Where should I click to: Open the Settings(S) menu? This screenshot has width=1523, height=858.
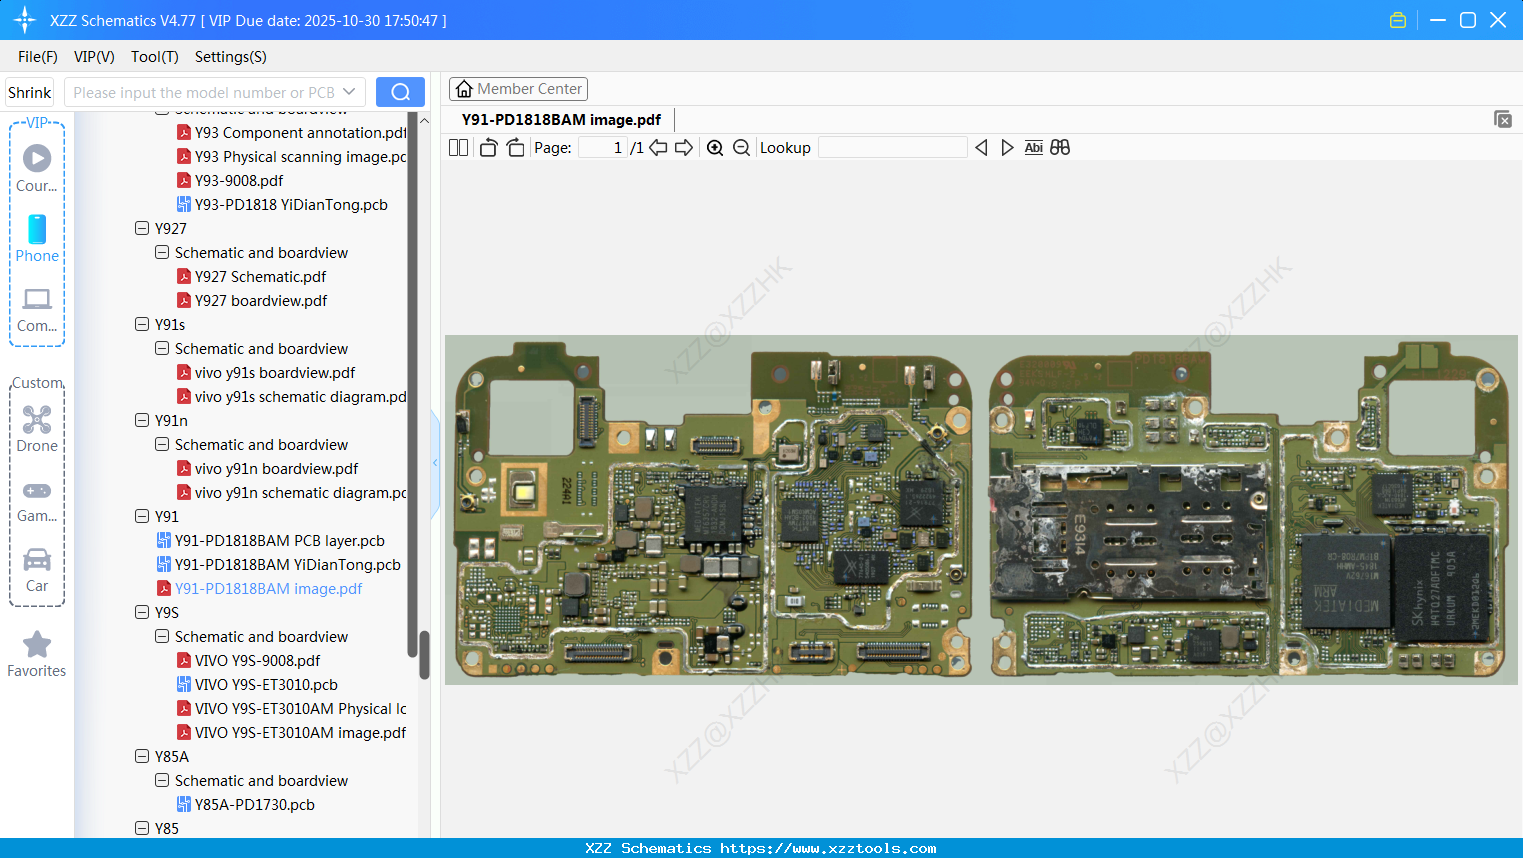click(230, 57)
